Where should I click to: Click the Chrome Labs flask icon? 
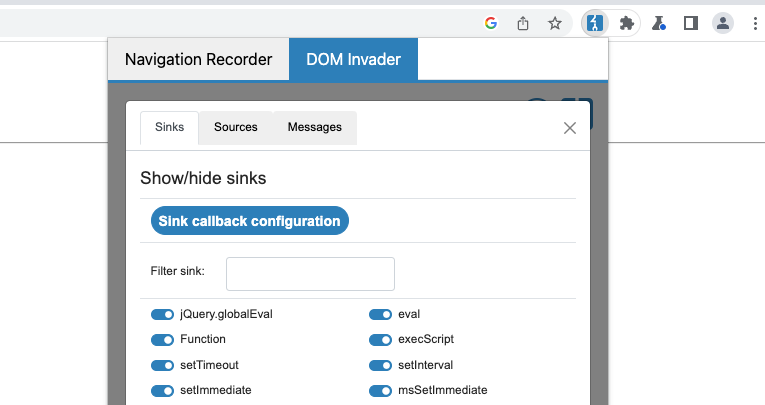pos(659,23)
